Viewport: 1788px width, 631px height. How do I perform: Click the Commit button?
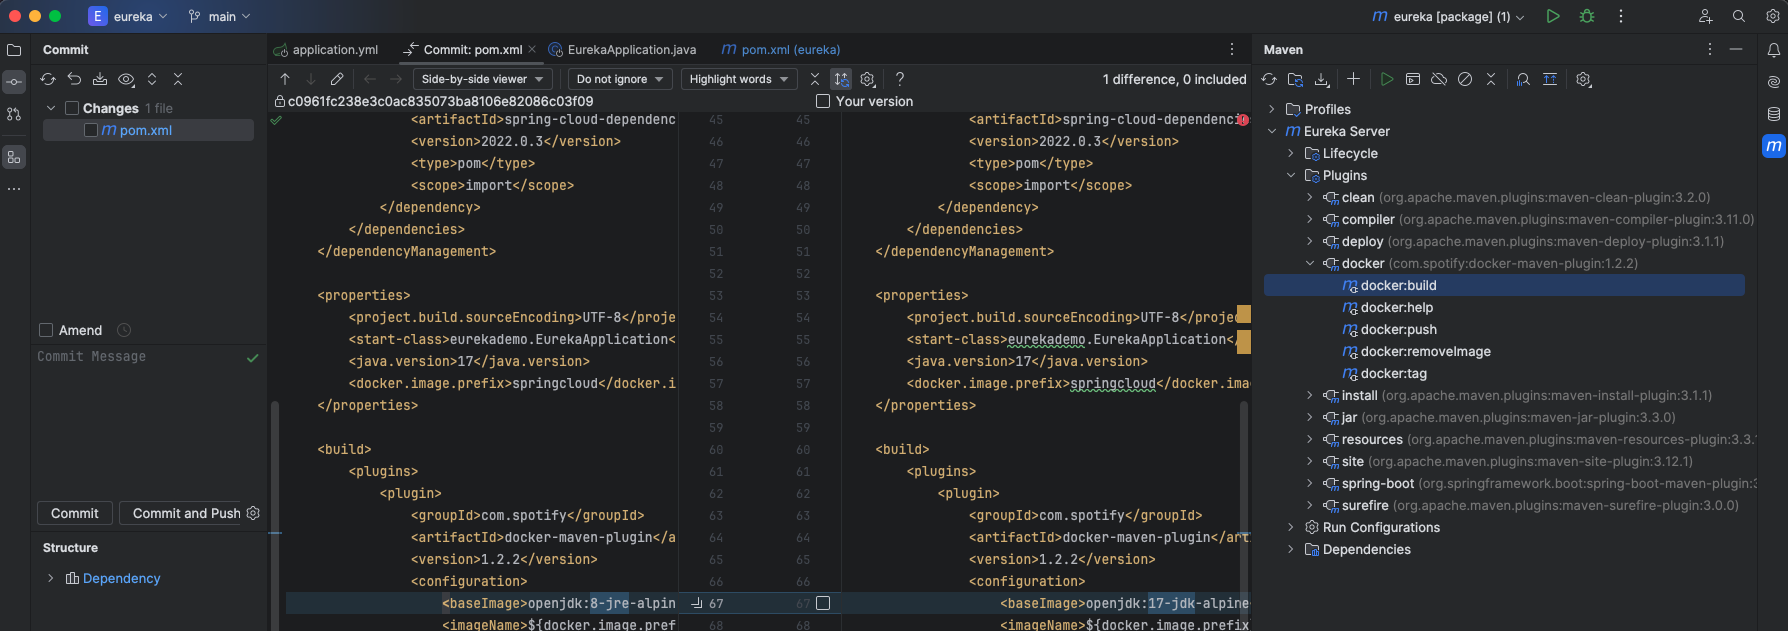[75, 513]
